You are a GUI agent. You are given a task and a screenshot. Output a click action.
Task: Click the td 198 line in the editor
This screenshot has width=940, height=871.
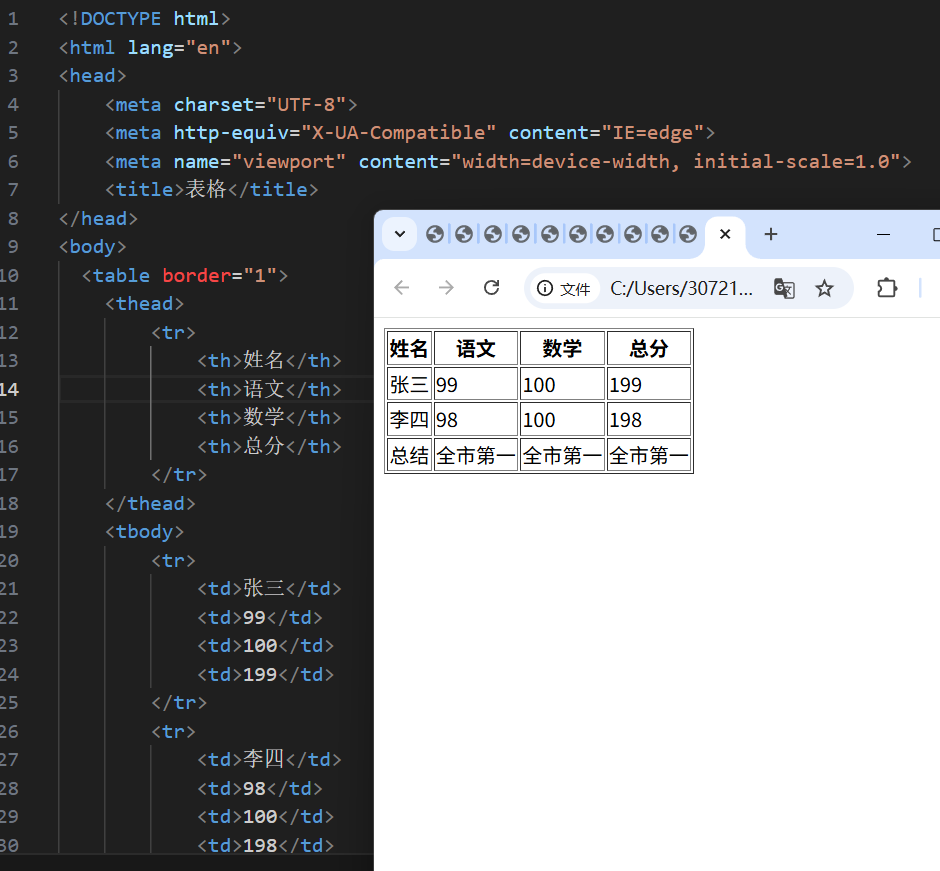(266, 845)
